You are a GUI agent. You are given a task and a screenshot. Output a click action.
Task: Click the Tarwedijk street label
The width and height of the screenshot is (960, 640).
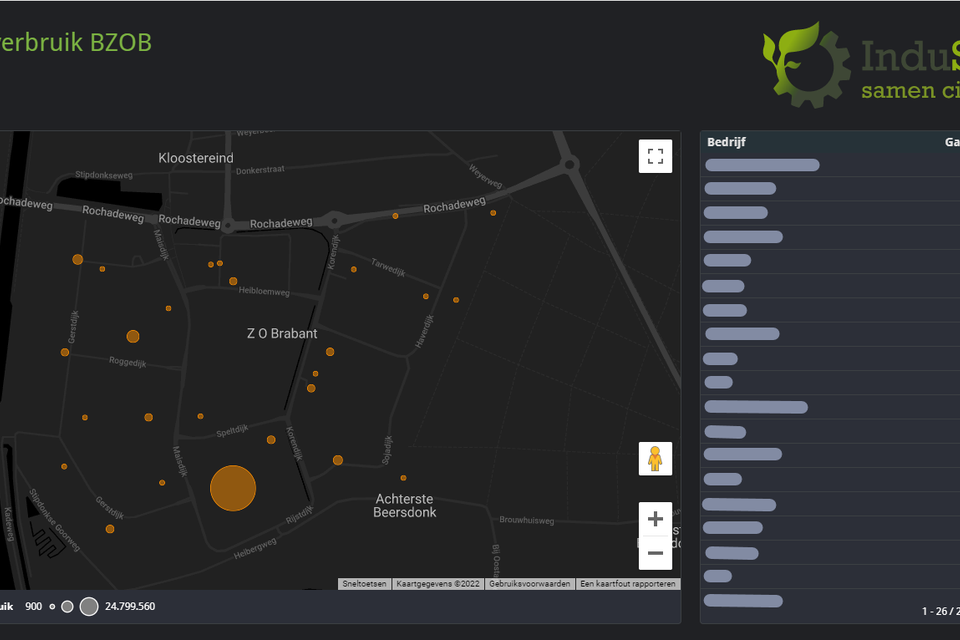388,268
